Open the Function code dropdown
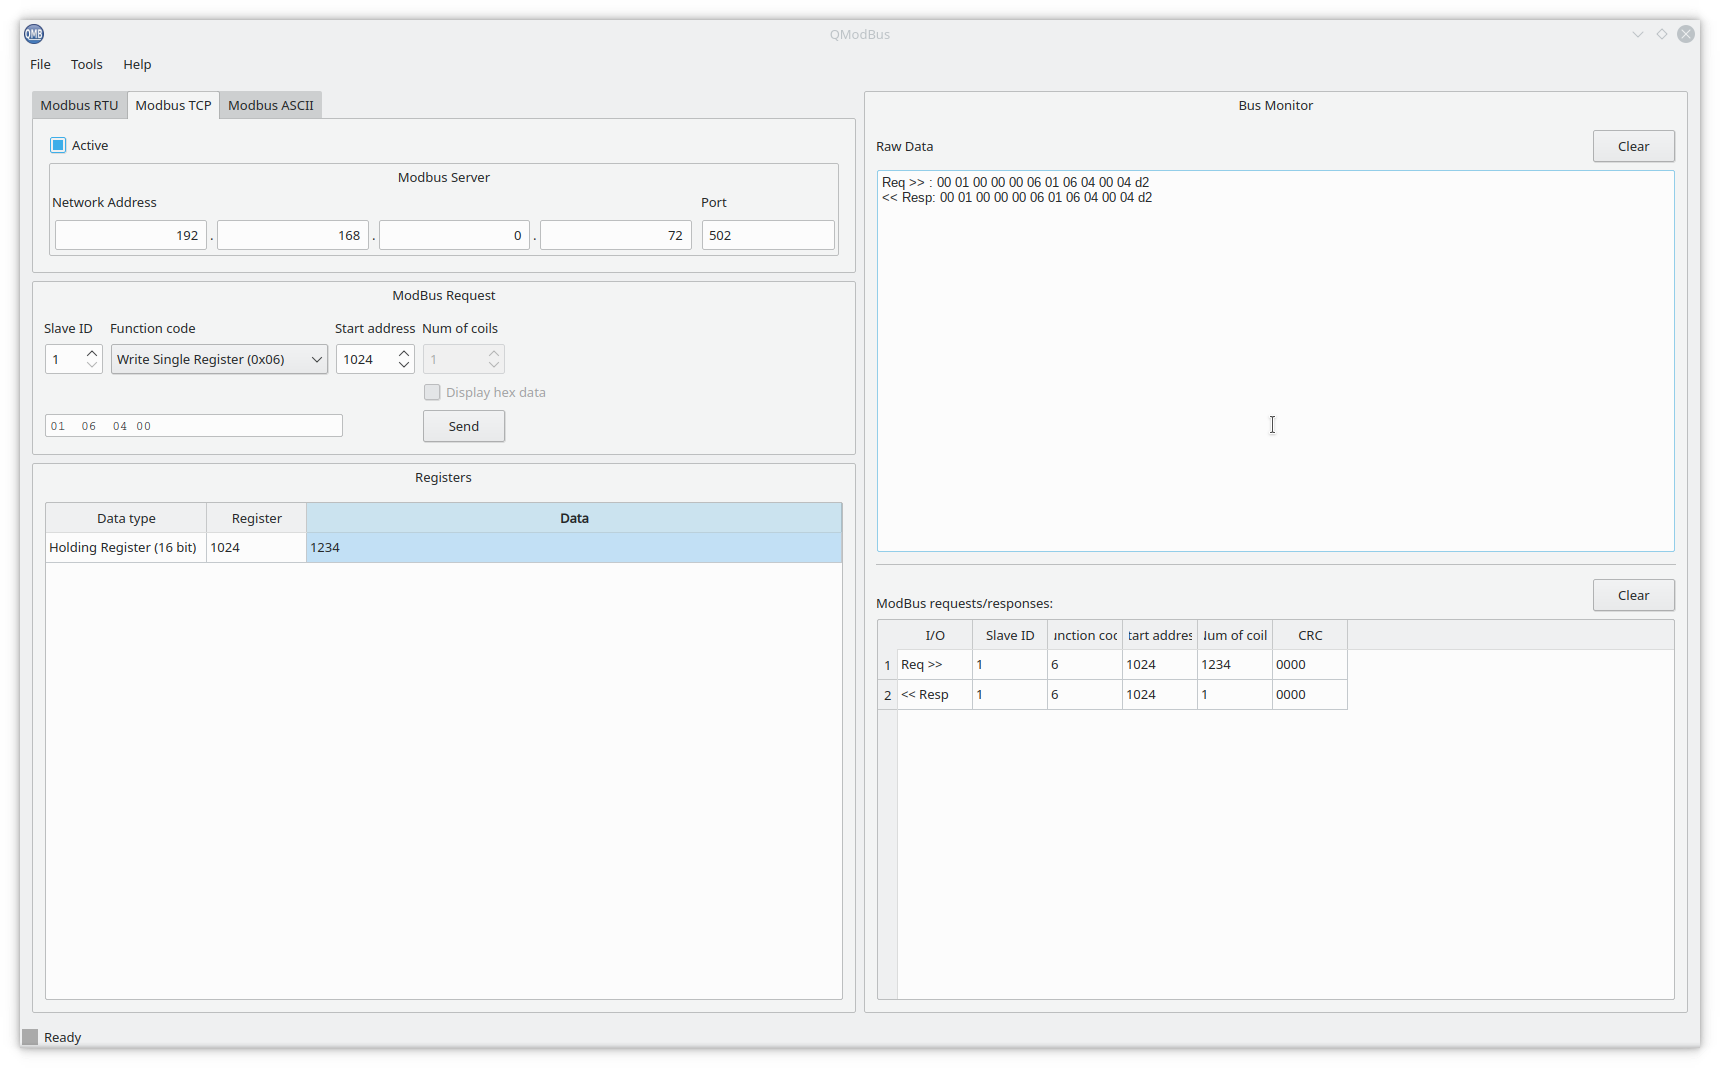 click(219, 359)
